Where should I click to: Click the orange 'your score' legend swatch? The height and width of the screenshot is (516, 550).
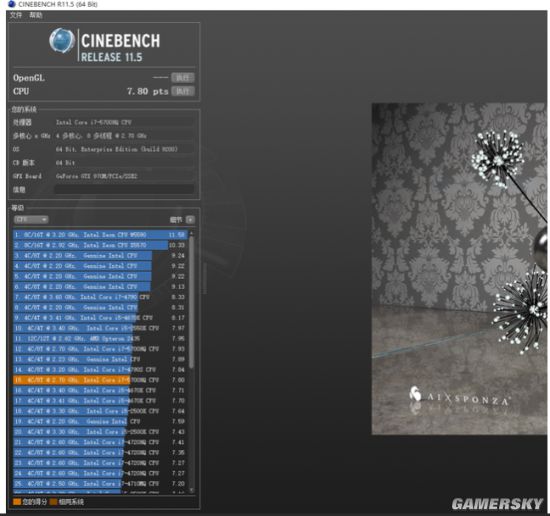click(x=17, y=502)
